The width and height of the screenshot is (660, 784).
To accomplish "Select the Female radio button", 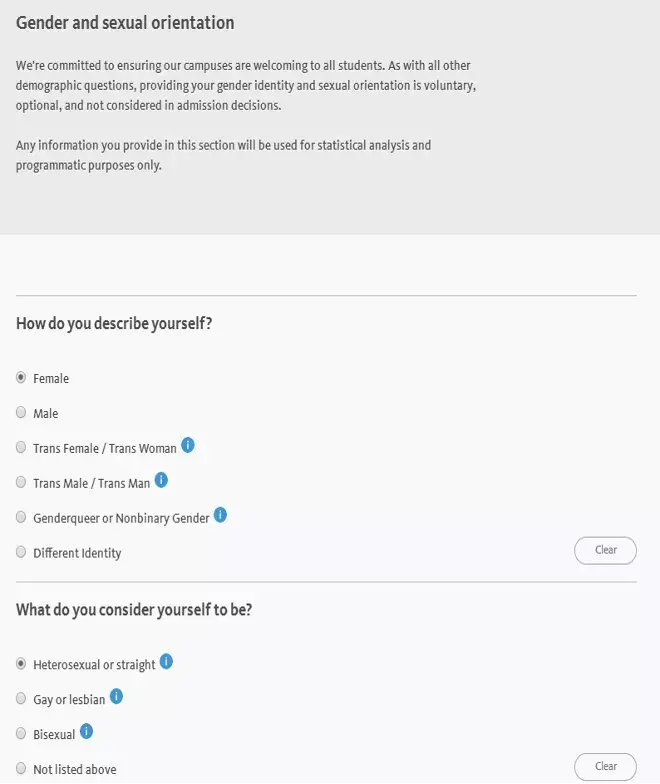I will [x=21, y=378].
